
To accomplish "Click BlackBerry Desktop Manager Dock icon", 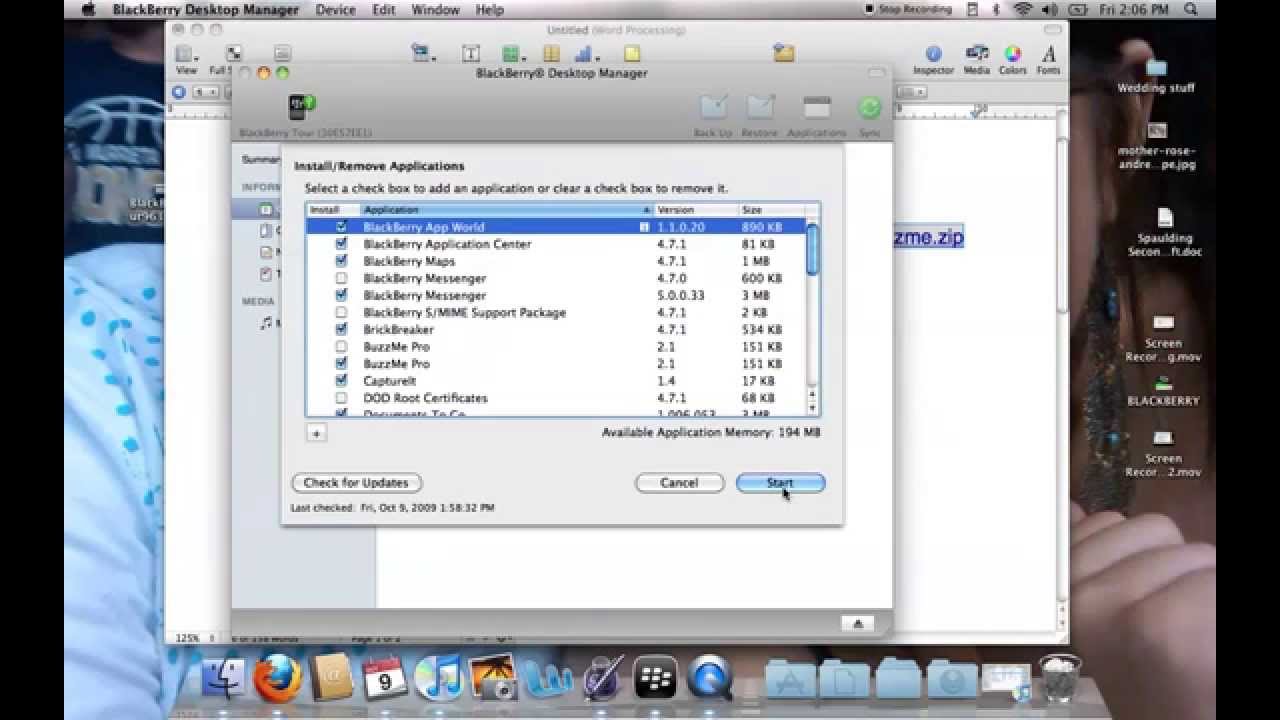I will click(656, 679).
